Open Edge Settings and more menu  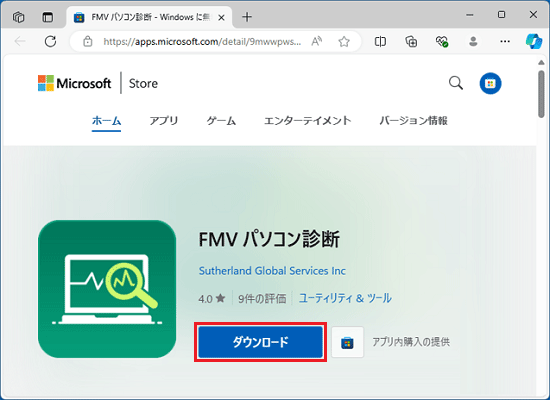(x=505, y=41)
